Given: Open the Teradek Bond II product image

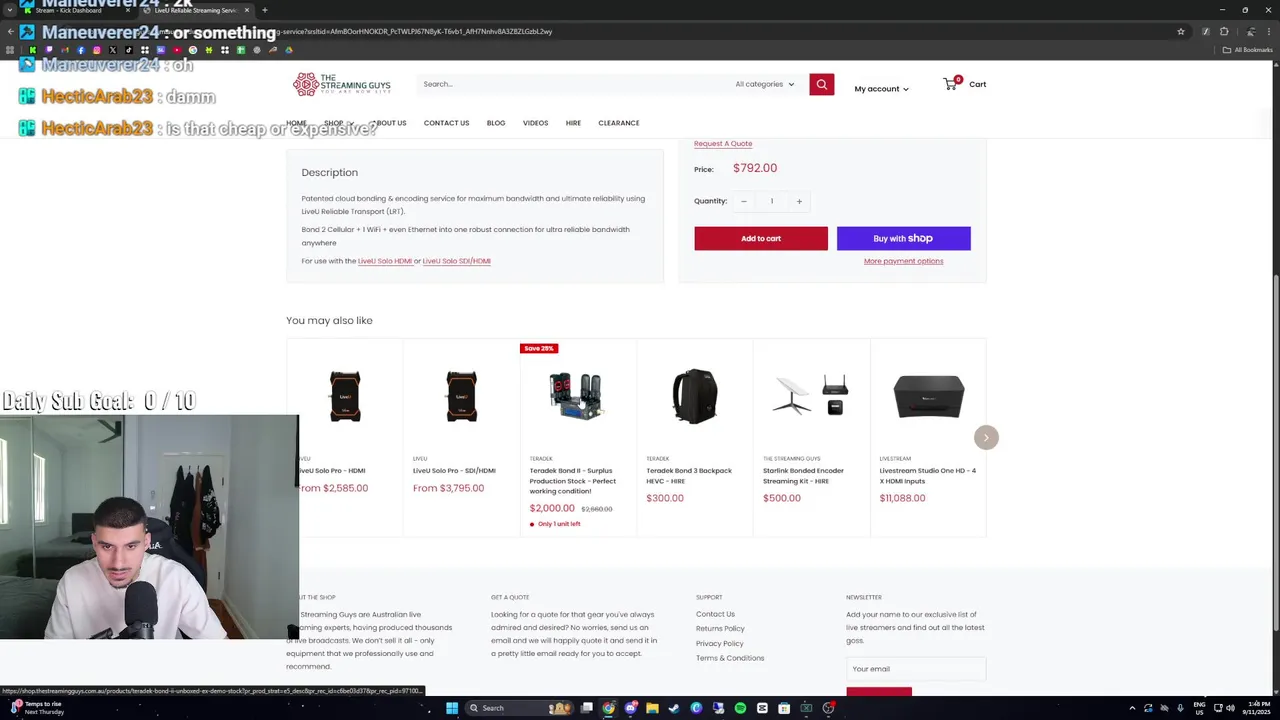Looking at the screenshot, I should [577, 396].
